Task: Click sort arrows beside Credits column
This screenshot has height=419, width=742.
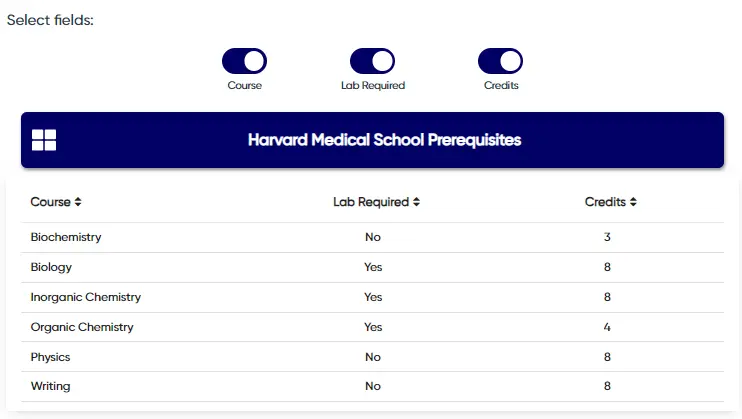Action: (633, 202)
